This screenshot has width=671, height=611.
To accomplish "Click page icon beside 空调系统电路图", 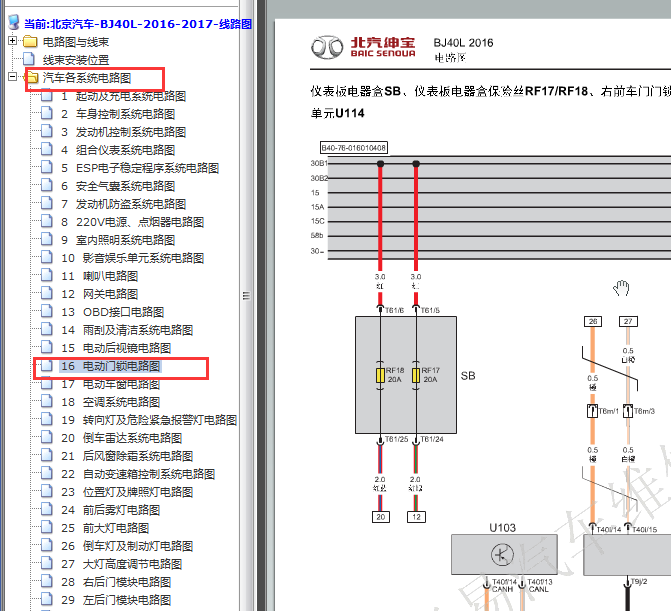I will [x=47, y=400].
